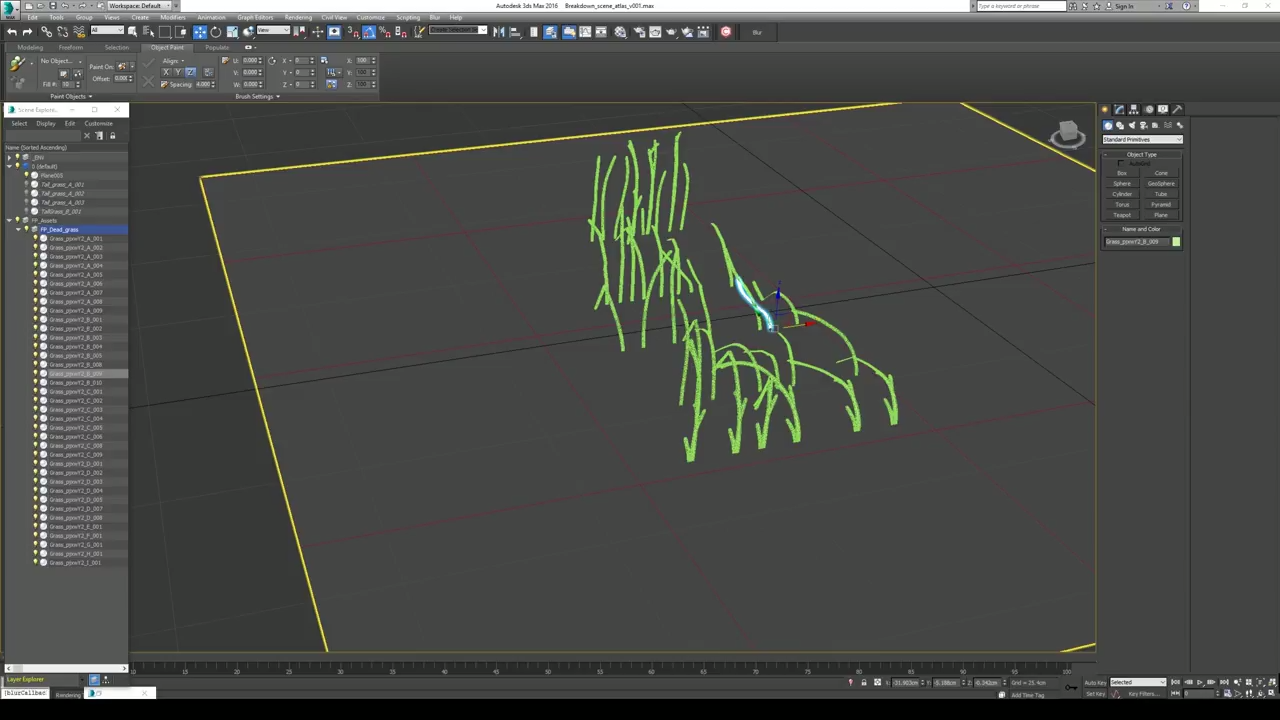The image size is (1280, 720).
Task: Open the Modify command panel tab
Action: [1119, 109]
